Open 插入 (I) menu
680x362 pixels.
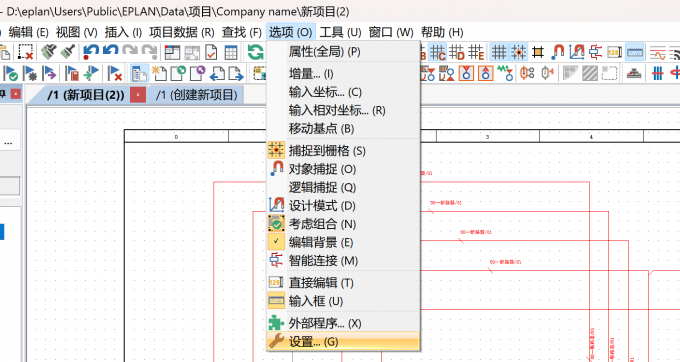click(123, 32)
